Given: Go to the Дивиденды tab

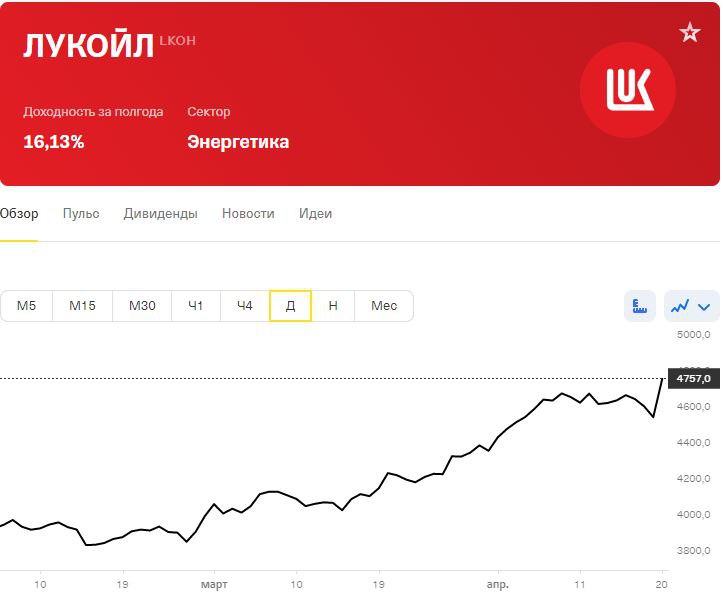Looking at the screenshot, I should click(161, 214).
